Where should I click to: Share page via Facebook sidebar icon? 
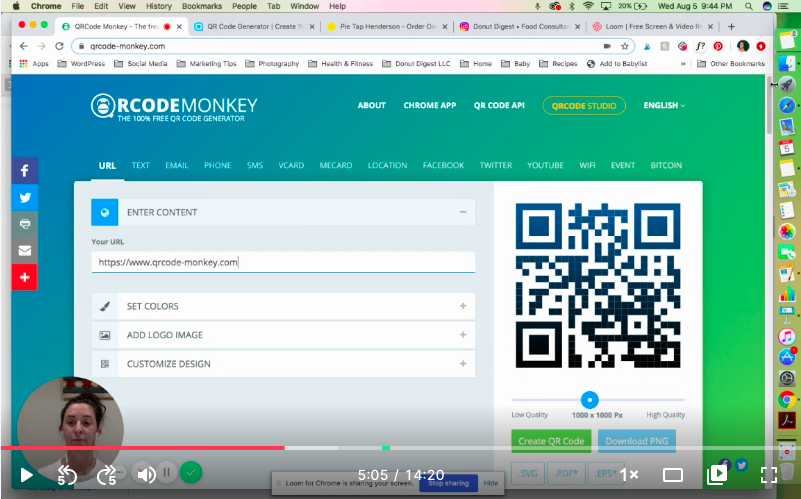pos(25,171)
